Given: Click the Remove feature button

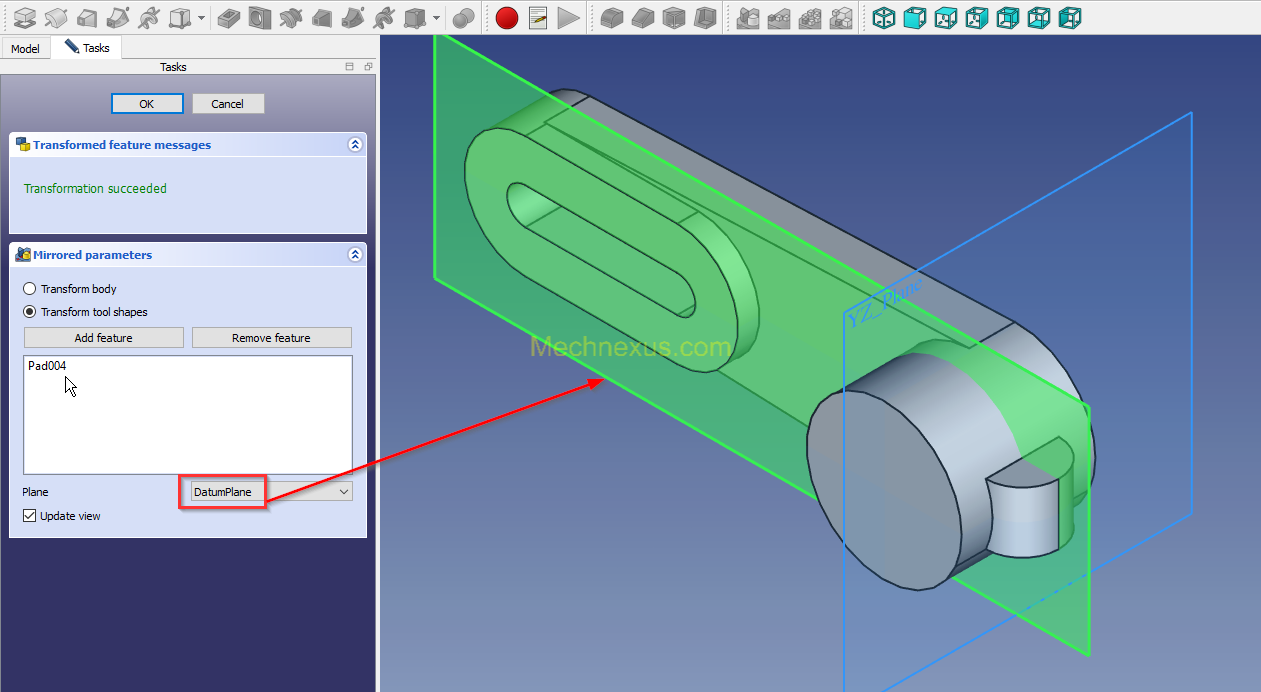Looking at the screenshot, I should (272, 338).
